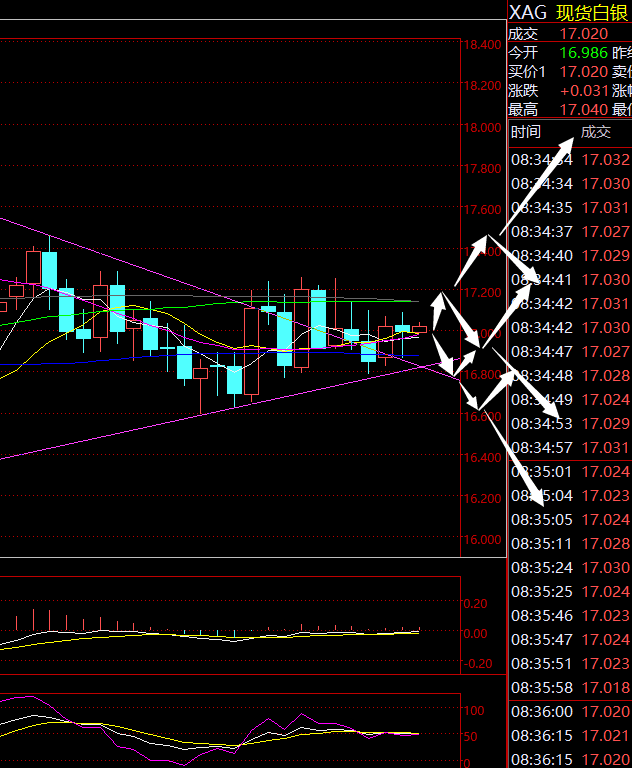Click the 今开 value 16.986
Image resolution: width=632 pixels, height=768 pixels.
583,53
